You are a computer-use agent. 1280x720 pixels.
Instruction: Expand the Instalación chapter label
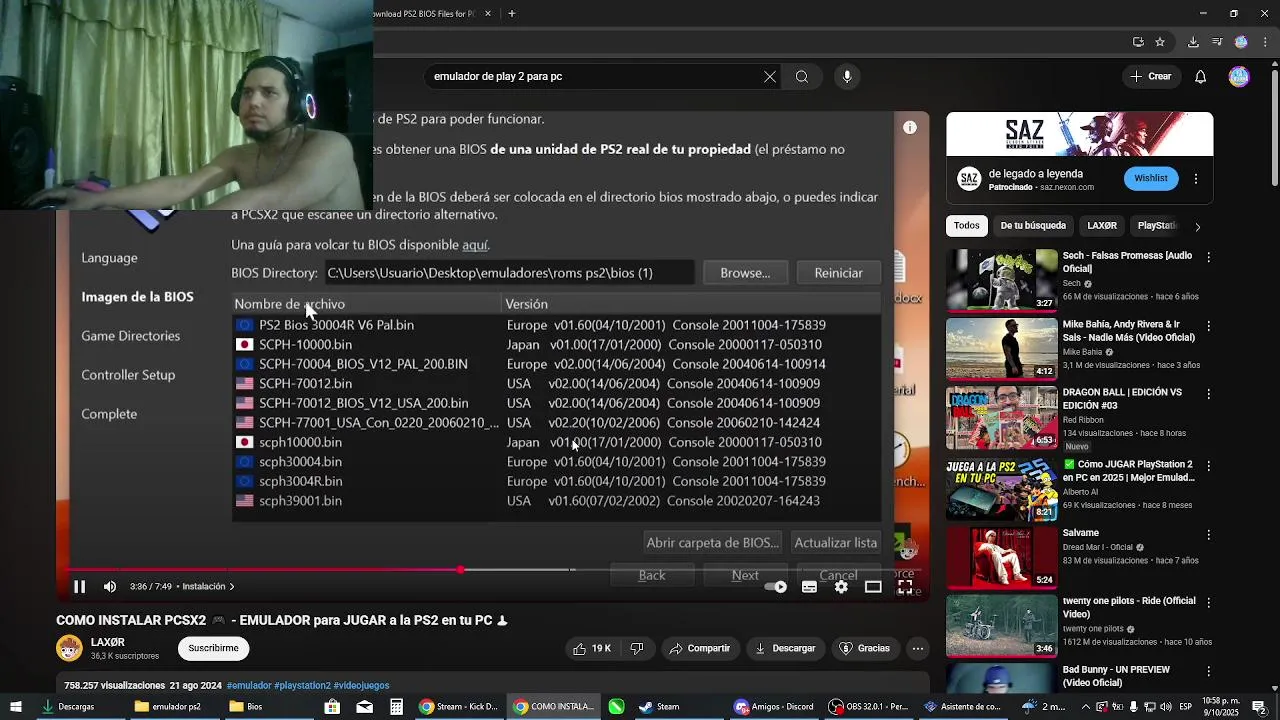208,587
